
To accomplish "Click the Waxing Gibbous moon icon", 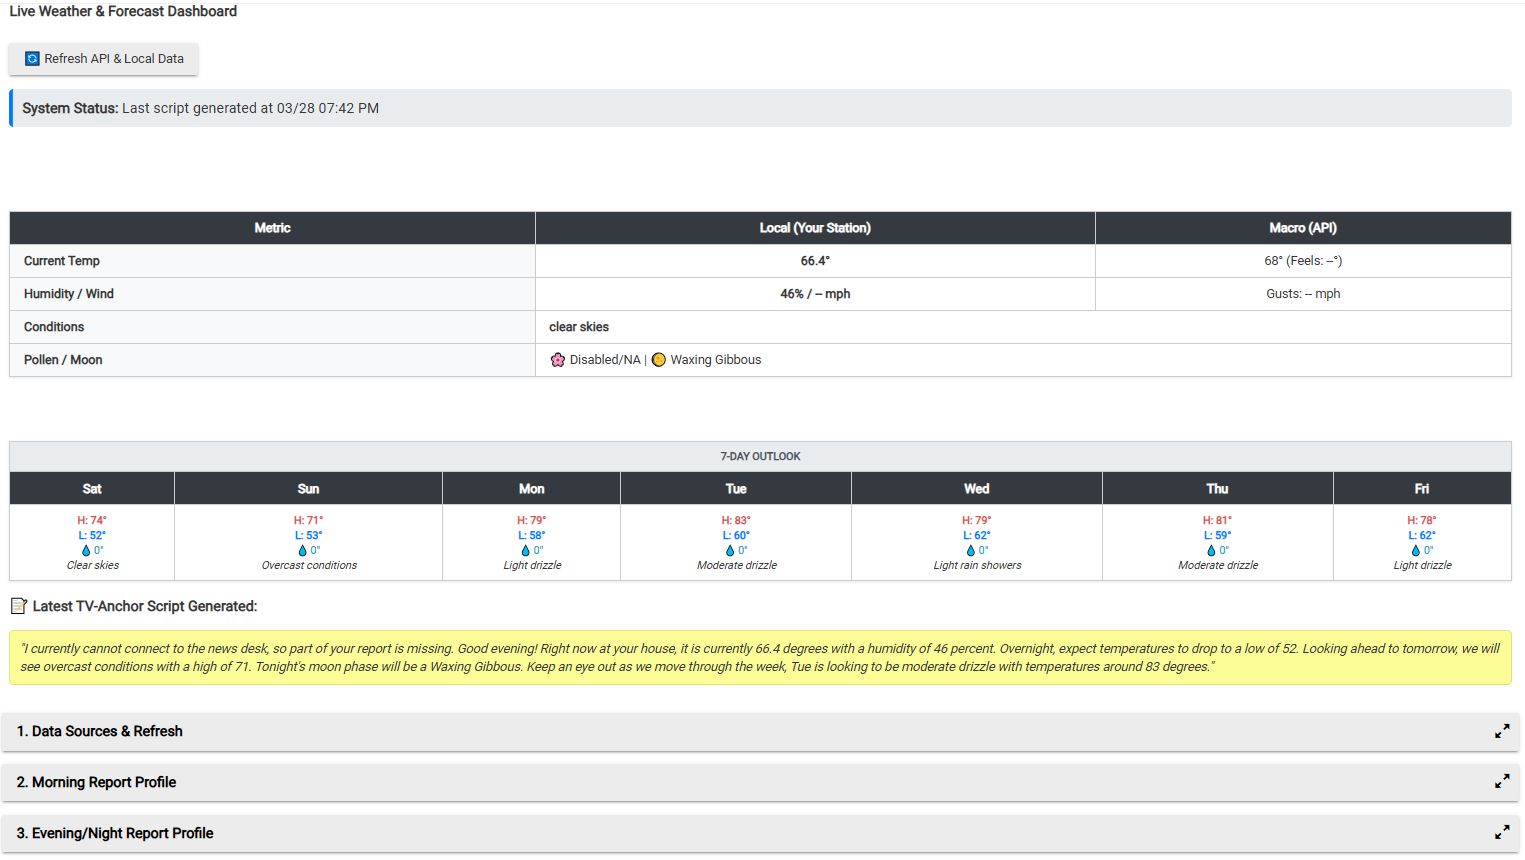I will [x=659, y=360].
